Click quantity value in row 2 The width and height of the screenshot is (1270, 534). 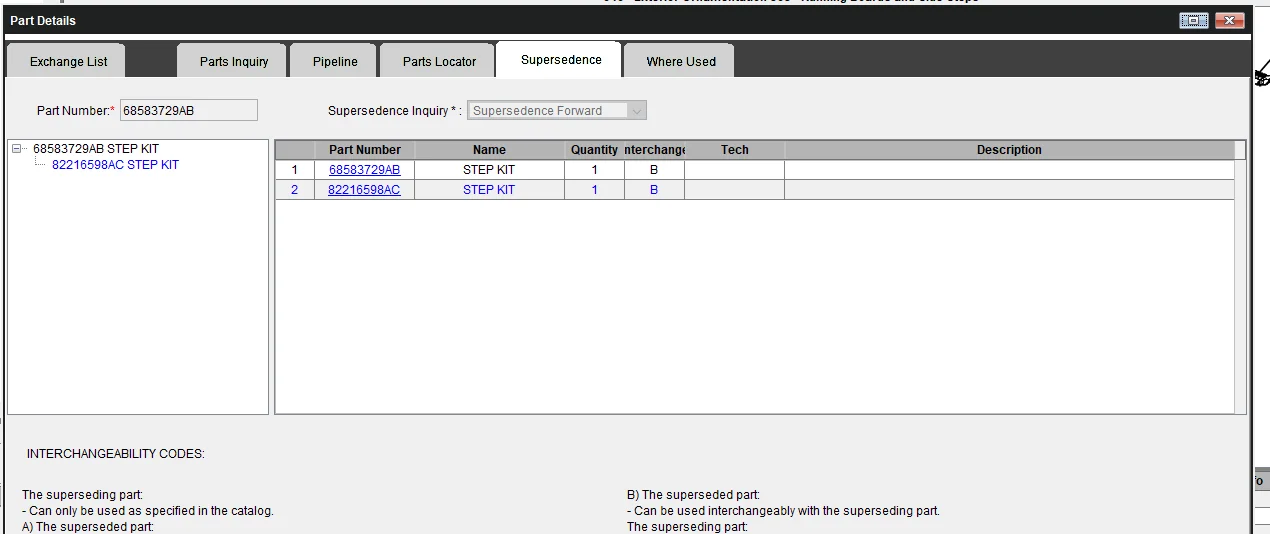click(x=595, y=189)
